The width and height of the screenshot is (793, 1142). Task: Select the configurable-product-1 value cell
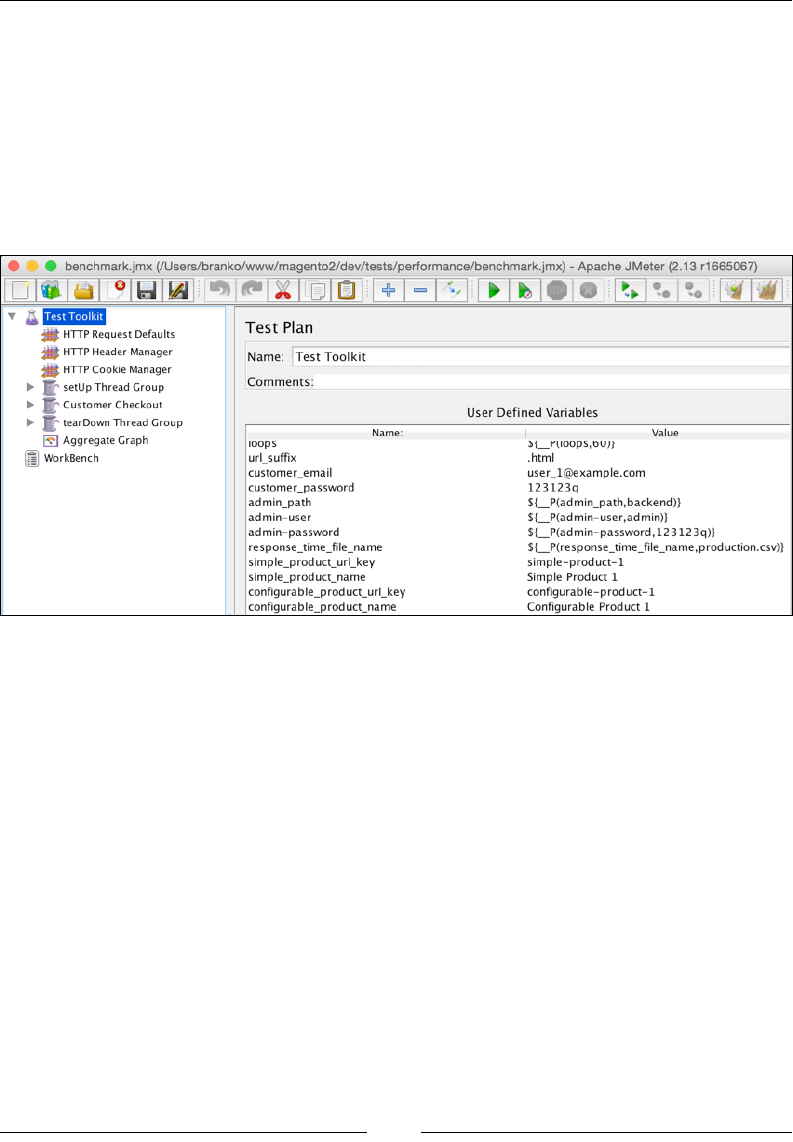591,592
